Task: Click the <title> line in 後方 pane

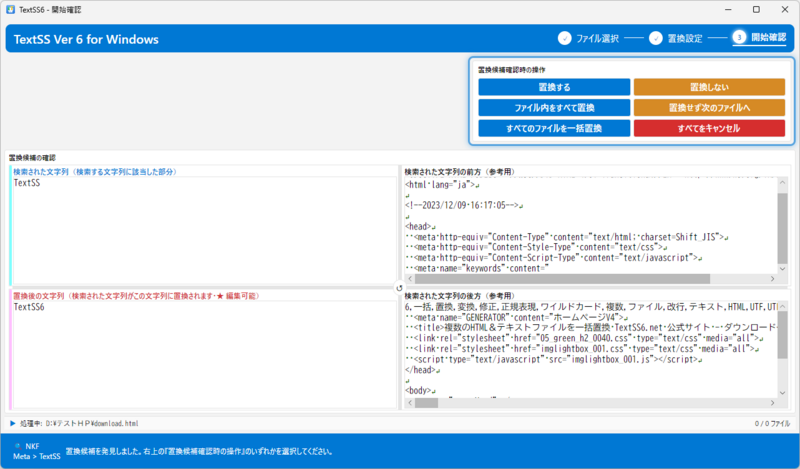Action: [x=591, y=328]
